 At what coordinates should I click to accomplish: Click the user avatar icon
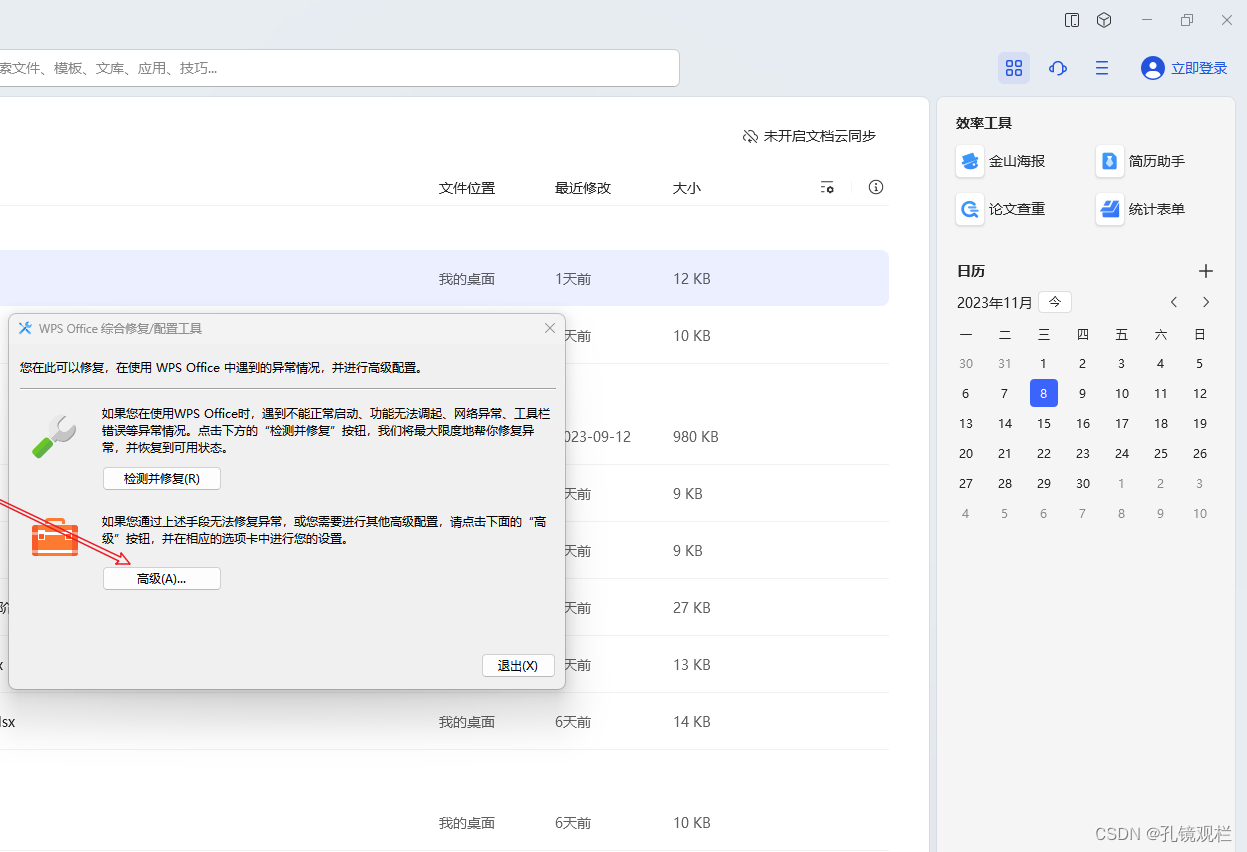(1153, 68)
